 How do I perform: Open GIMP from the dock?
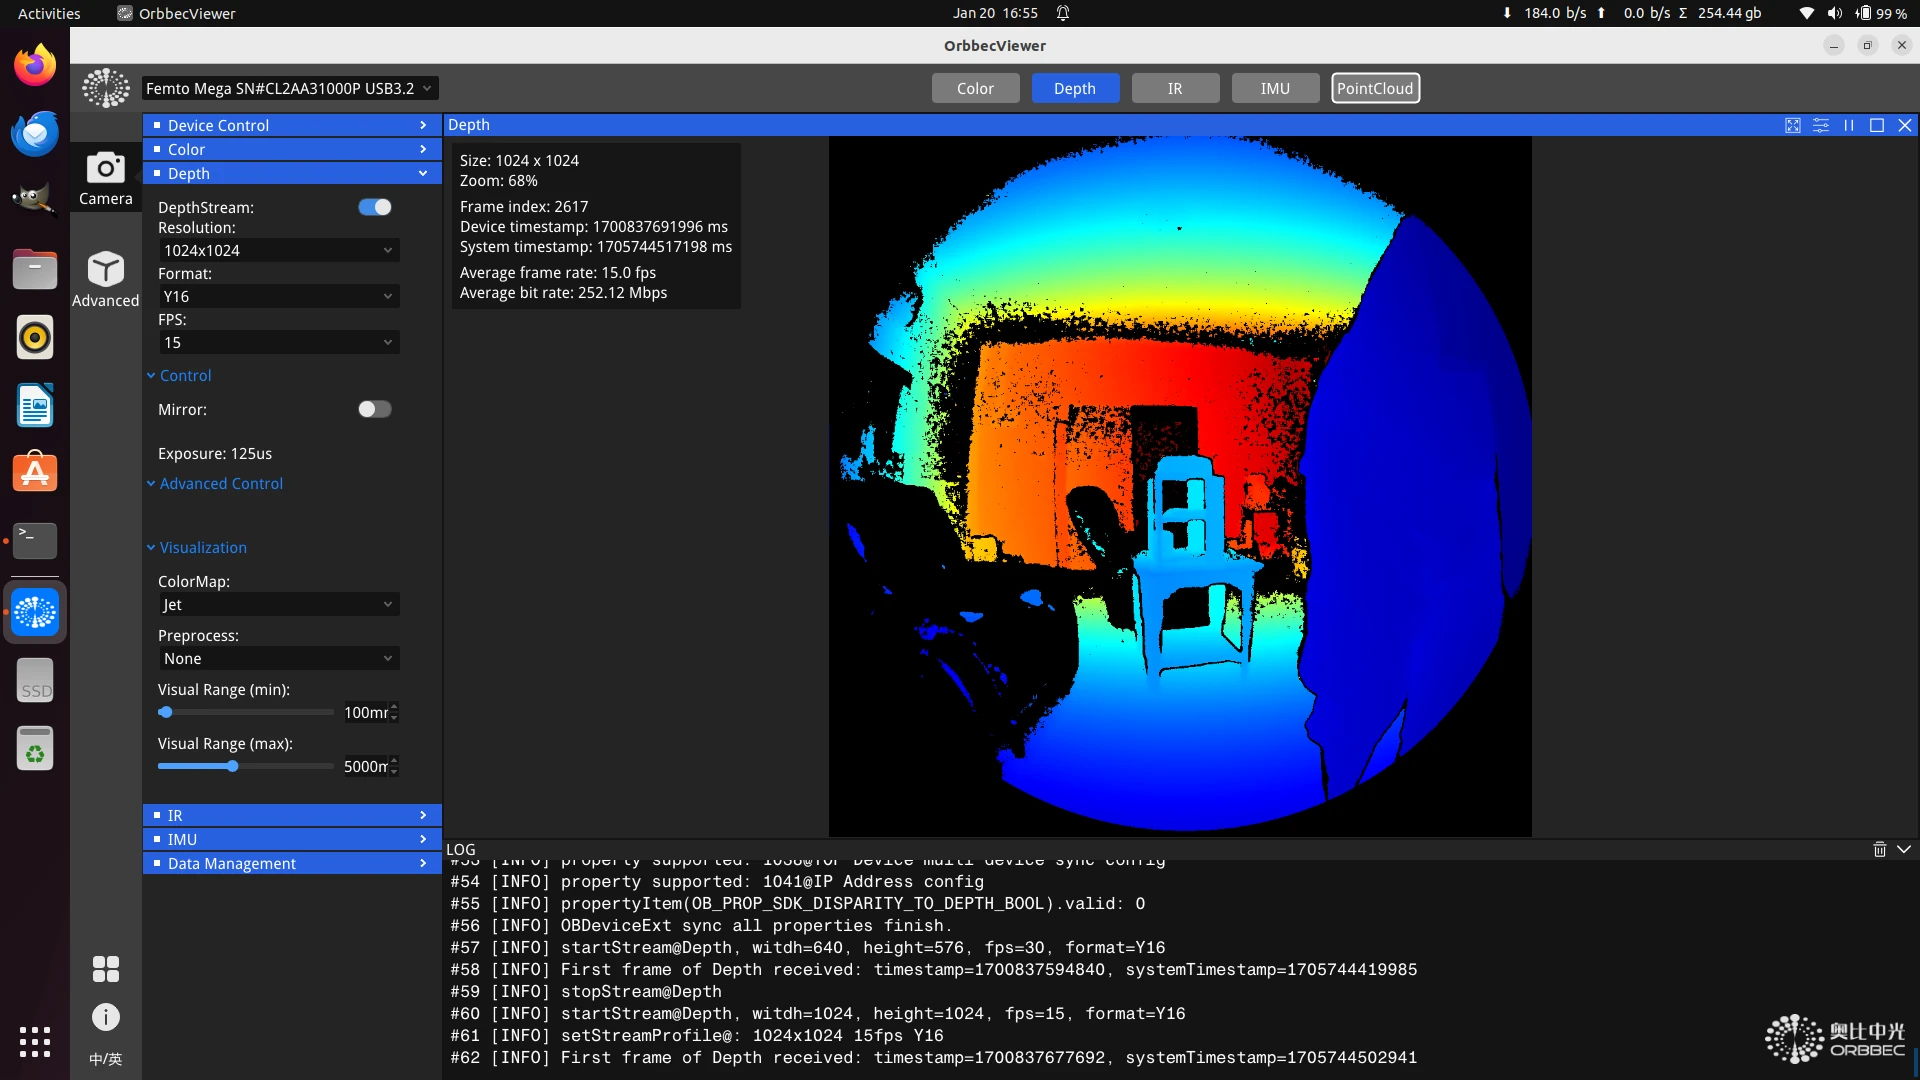pos(35,199)
